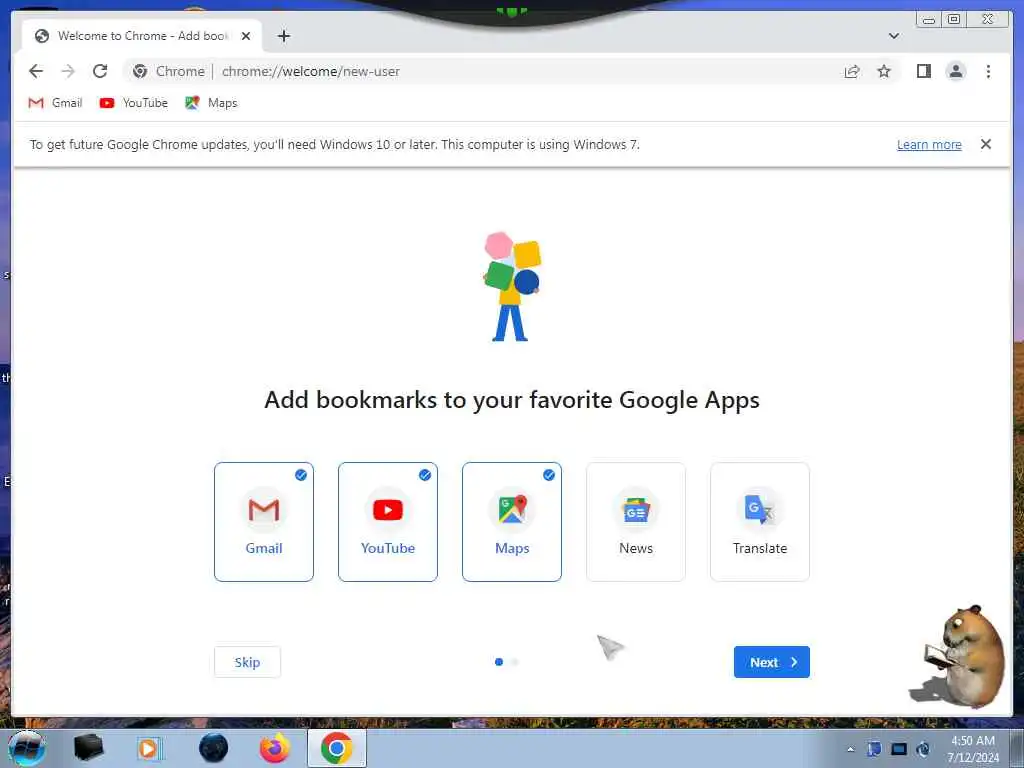This screenshot has width=1024, height=768.
Task: Click the monitor network tray icon
Action: (x=899, y=749)
